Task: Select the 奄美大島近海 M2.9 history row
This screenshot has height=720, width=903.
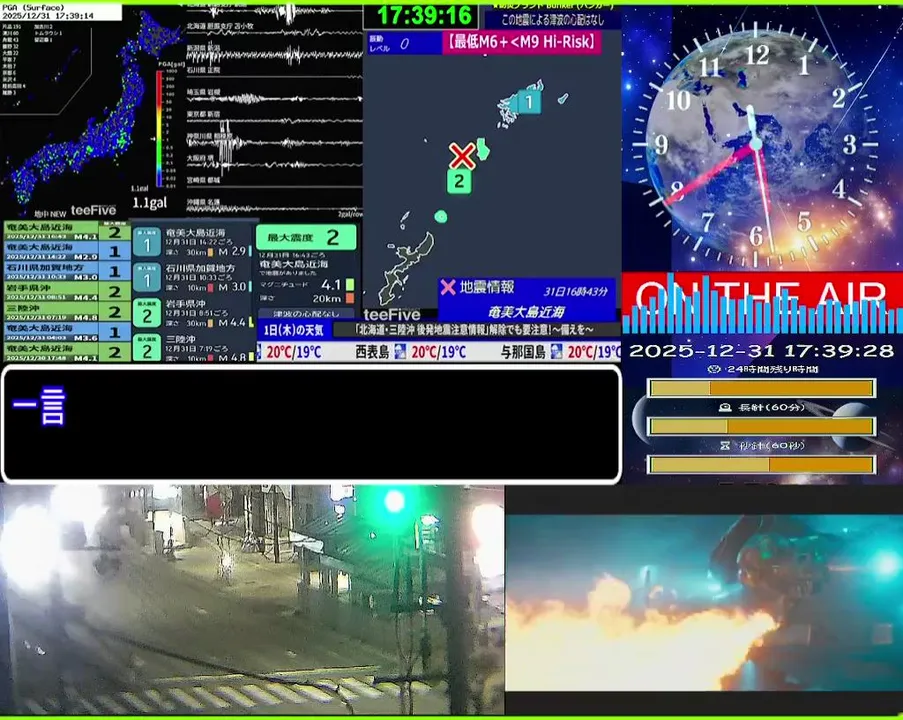Action: 67,251
